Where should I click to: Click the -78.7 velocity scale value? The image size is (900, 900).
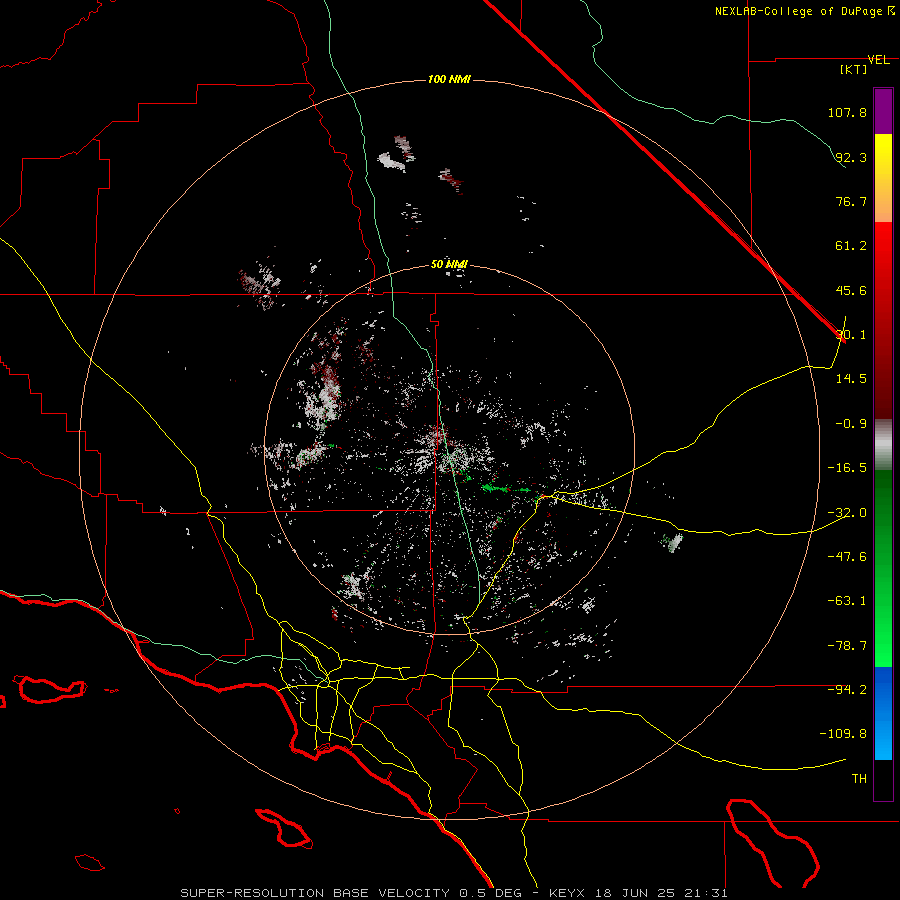tap(847, 646)
